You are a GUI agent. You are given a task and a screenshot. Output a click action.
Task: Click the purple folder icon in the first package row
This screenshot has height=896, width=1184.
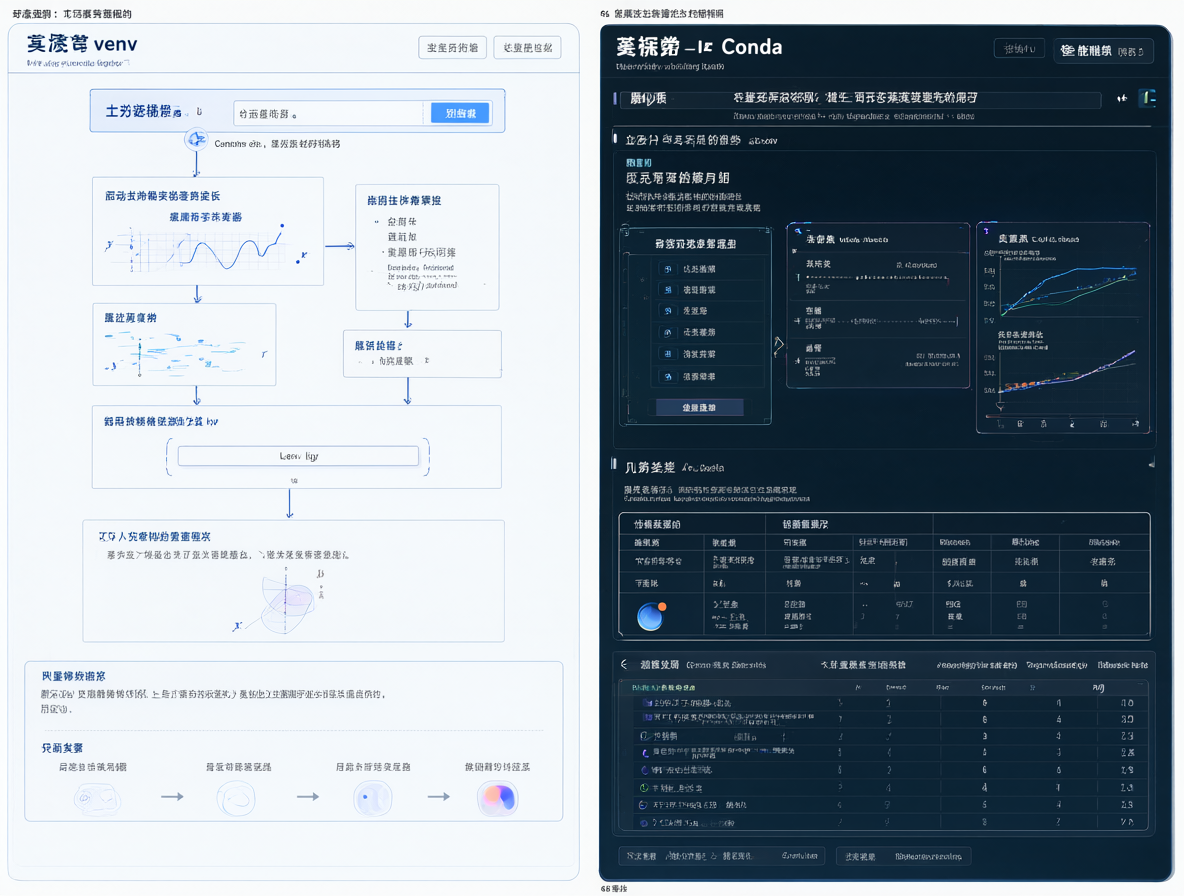(x=646, y=703)
